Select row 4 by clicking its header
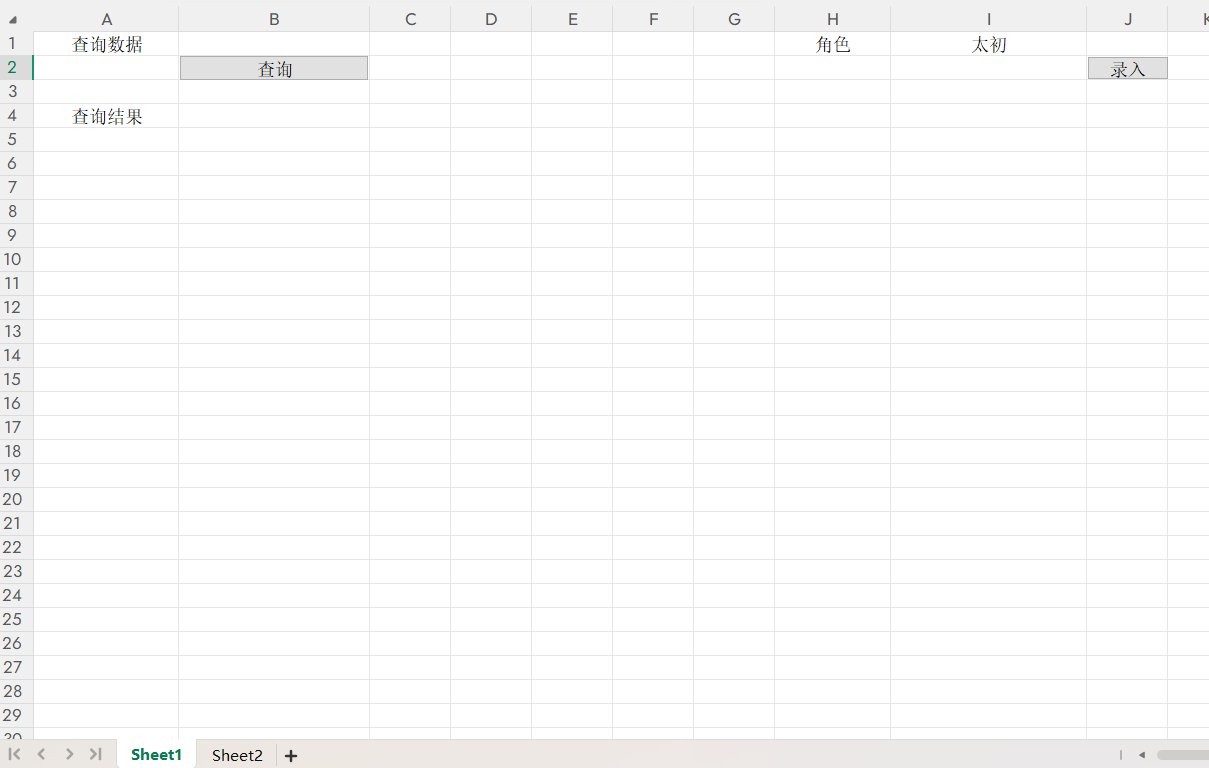 coord(13,115)
